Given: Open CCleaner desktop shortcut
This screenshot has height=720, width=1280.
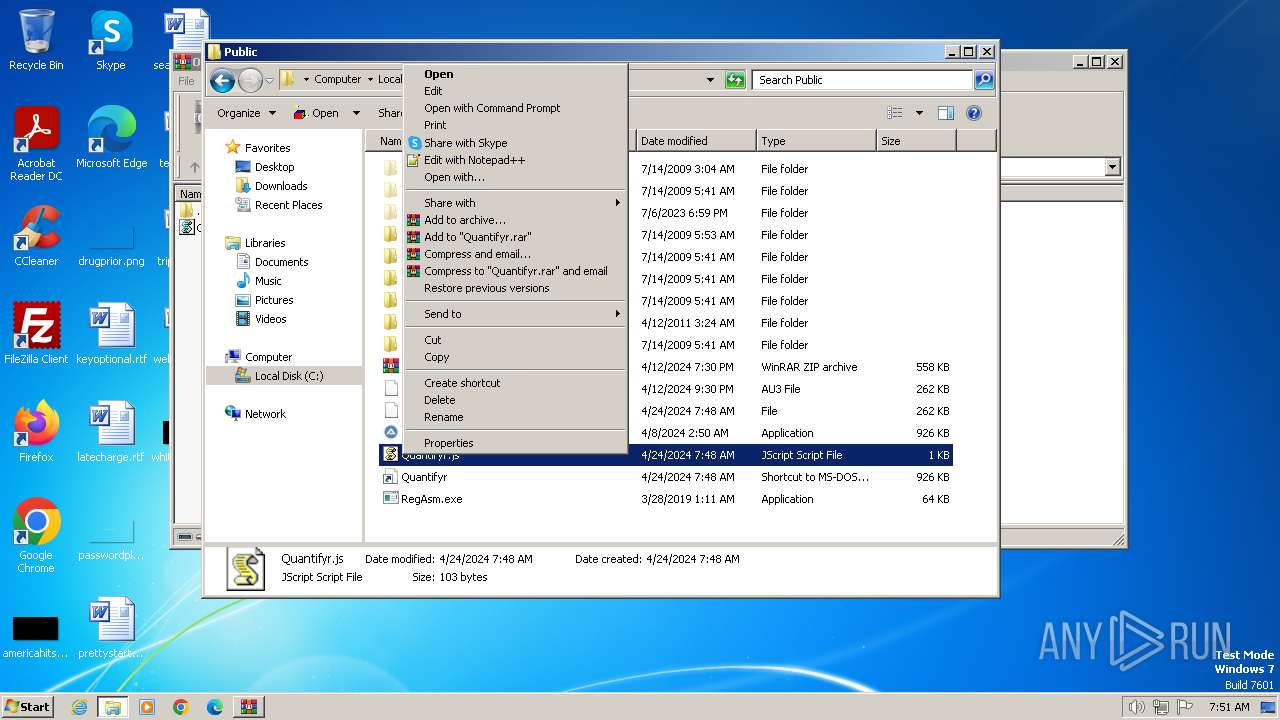Looking at the screenshot, I should point(36,236).
